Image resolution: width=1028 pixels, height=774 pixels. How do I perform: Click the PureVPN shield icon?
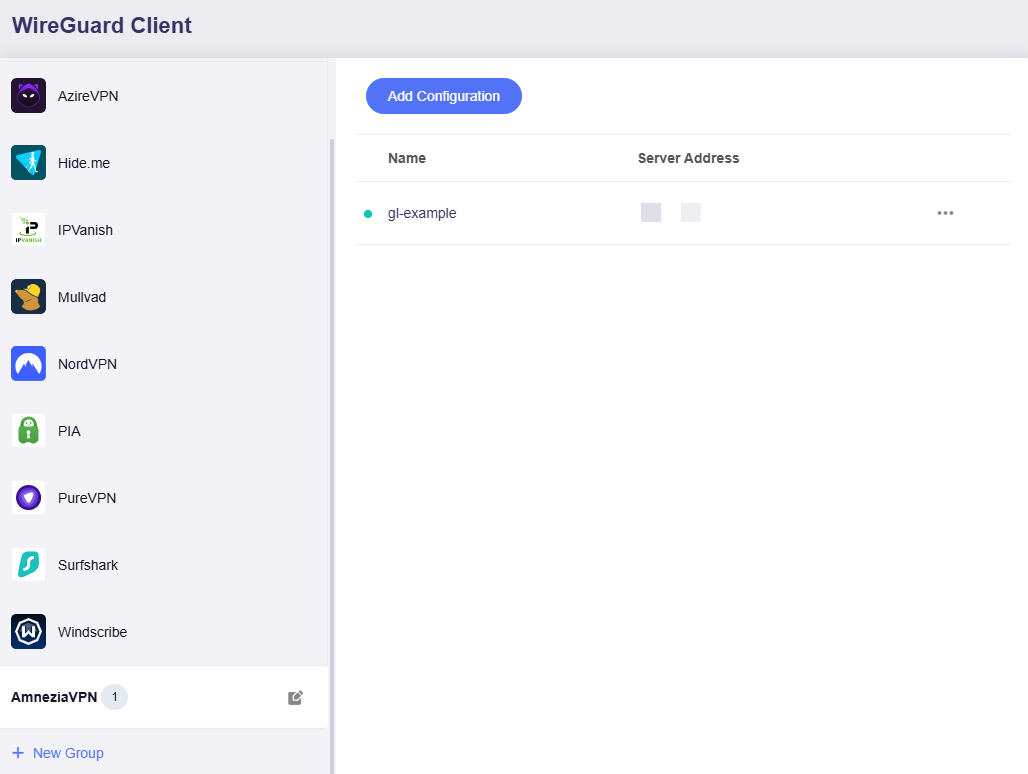pos(28,498)
